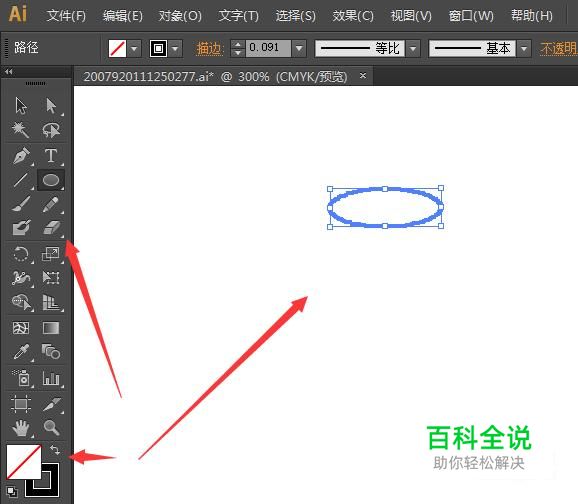The width and height of the screenshot is (578, 504).
Task: Select the Warp tool
Action: coord(21,278)
